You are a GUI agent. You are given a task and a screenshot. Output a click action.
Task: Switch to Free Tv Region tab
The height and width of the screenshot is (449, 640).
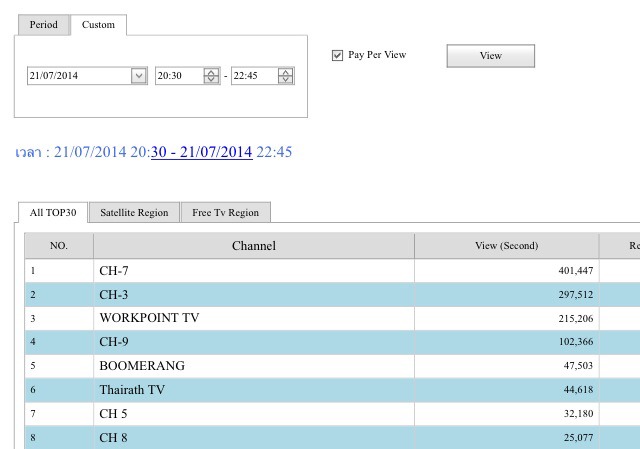[226, 213]
